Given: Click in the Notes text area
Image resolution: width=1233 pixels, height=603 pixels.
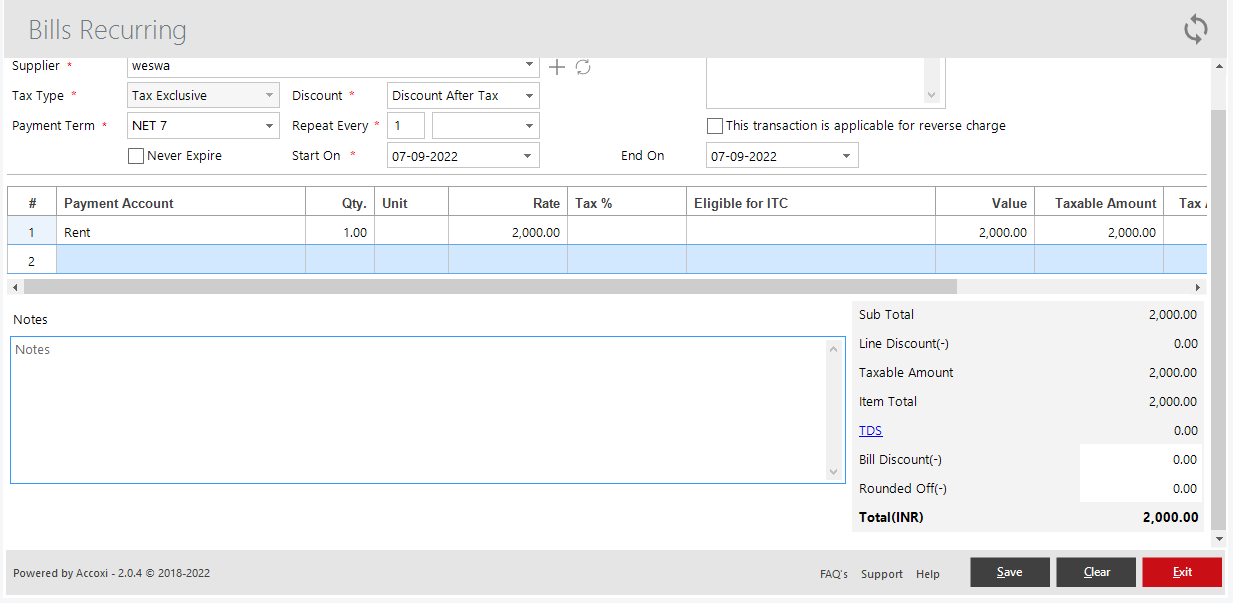Looking at the screenshot, I should pos(420,410).
